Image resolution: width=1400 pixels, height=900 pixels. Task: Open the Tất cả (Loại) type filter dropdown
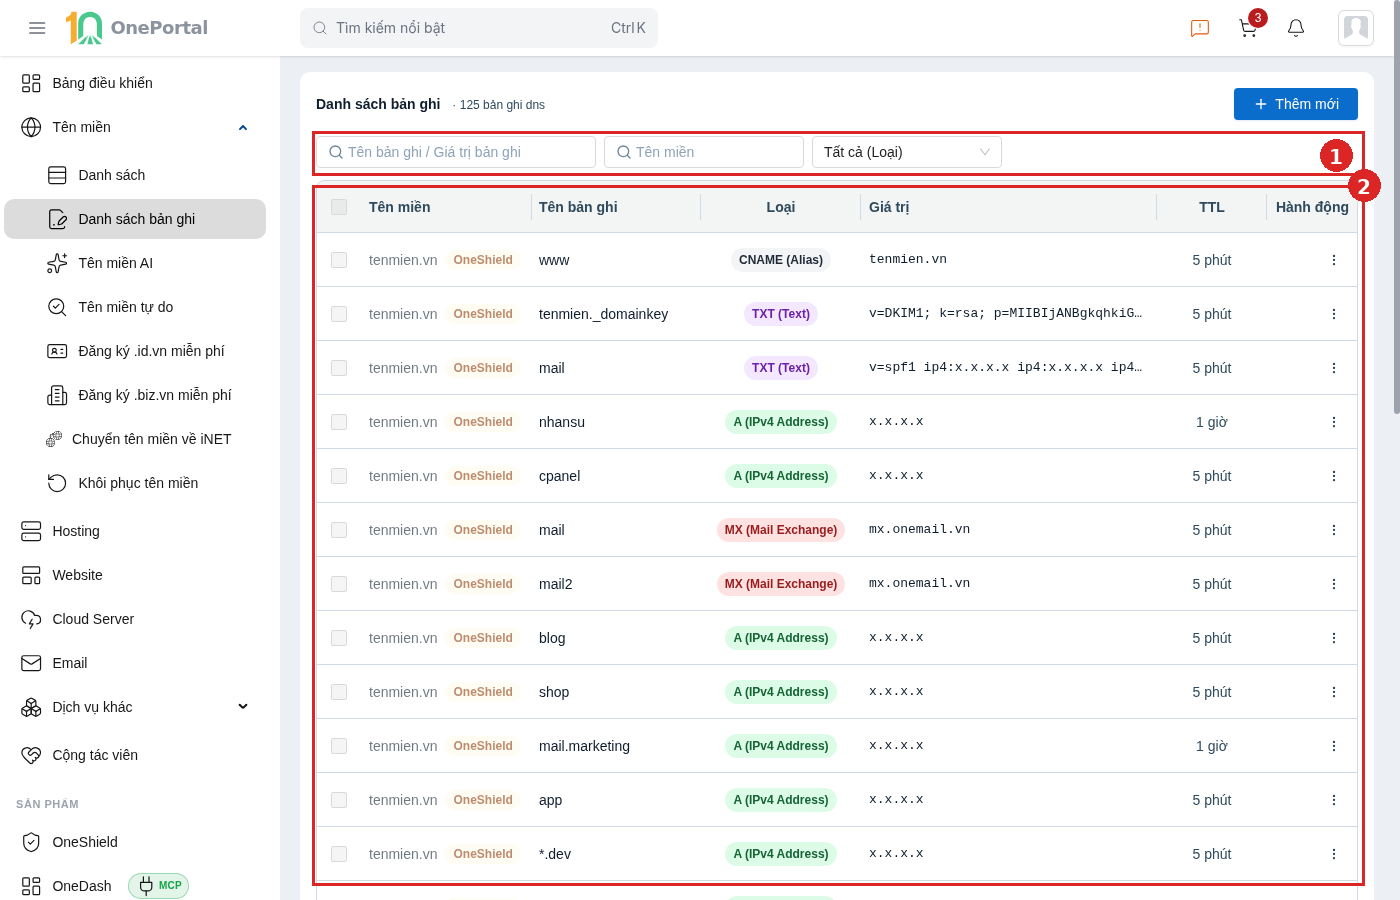point(907,152)
